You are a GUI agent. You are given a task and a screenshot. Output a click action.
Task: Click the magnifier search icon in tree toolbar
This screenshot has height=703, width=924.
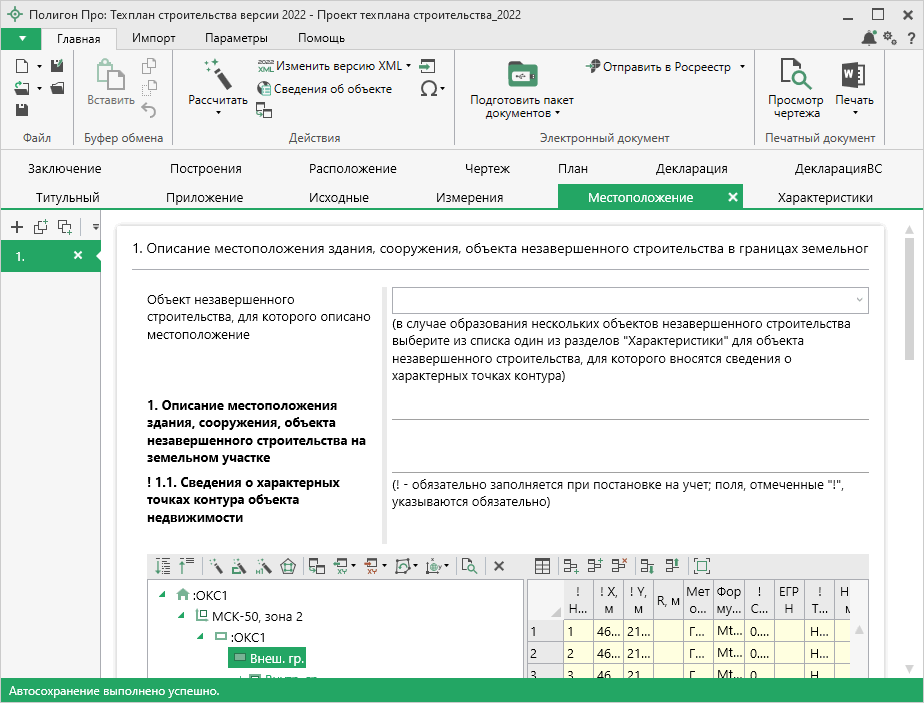469,566
